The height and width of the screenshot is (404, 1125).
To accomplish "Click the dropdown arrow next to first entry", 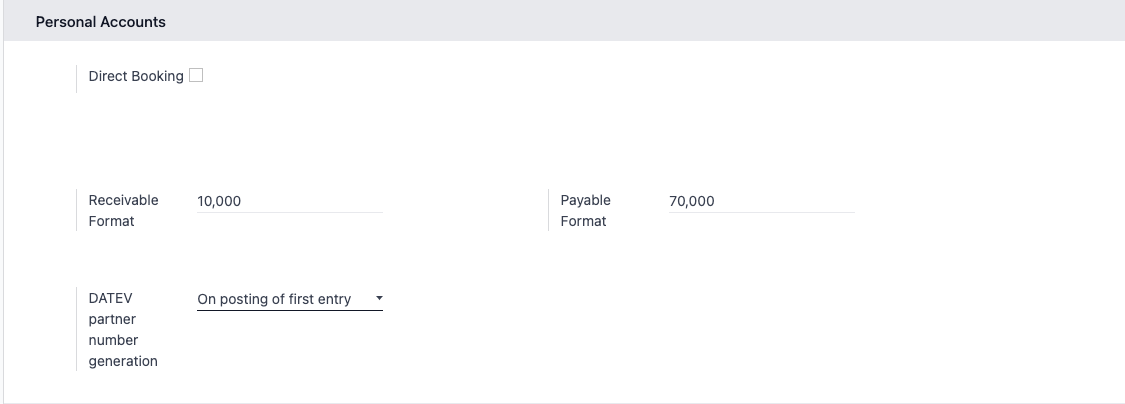I will [x=379, y=299].
